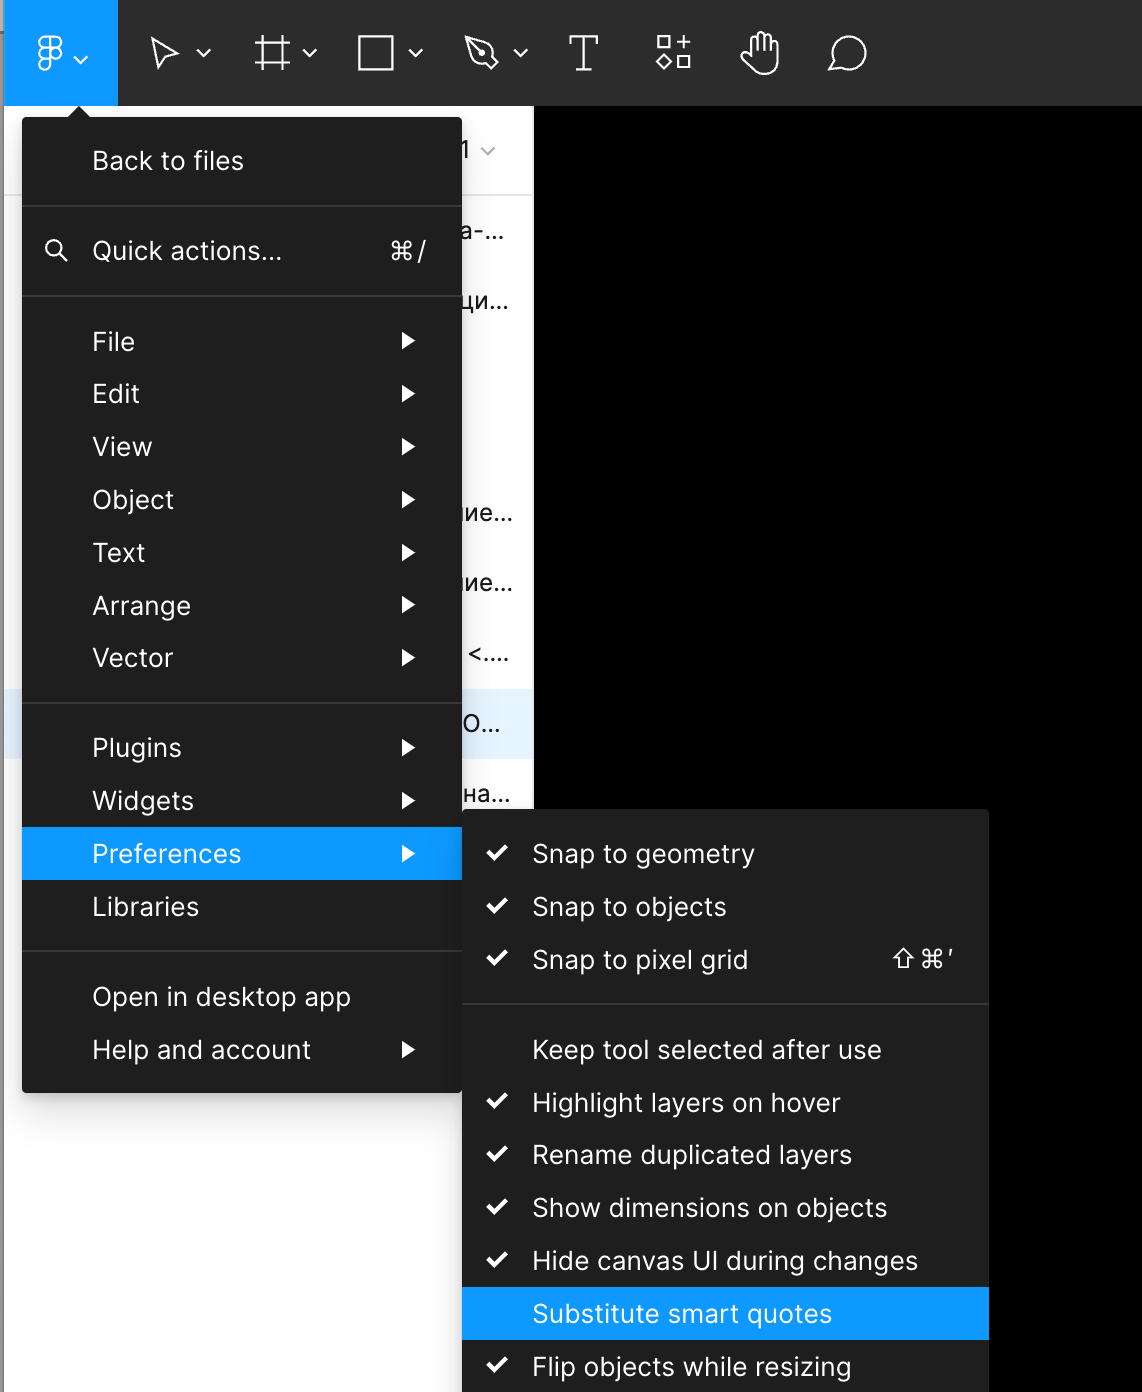Image resolution: width=1142 pixels, height=1392 pixels.
Task: Select the Move tool arrow
Action: tap(164, 53)
